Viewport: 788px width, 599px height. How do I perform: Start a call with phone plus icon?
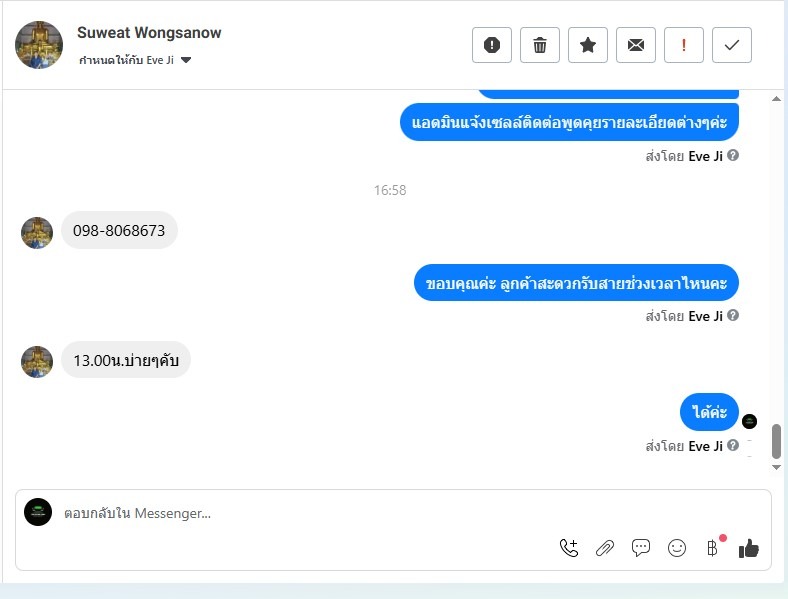point(569,548)
